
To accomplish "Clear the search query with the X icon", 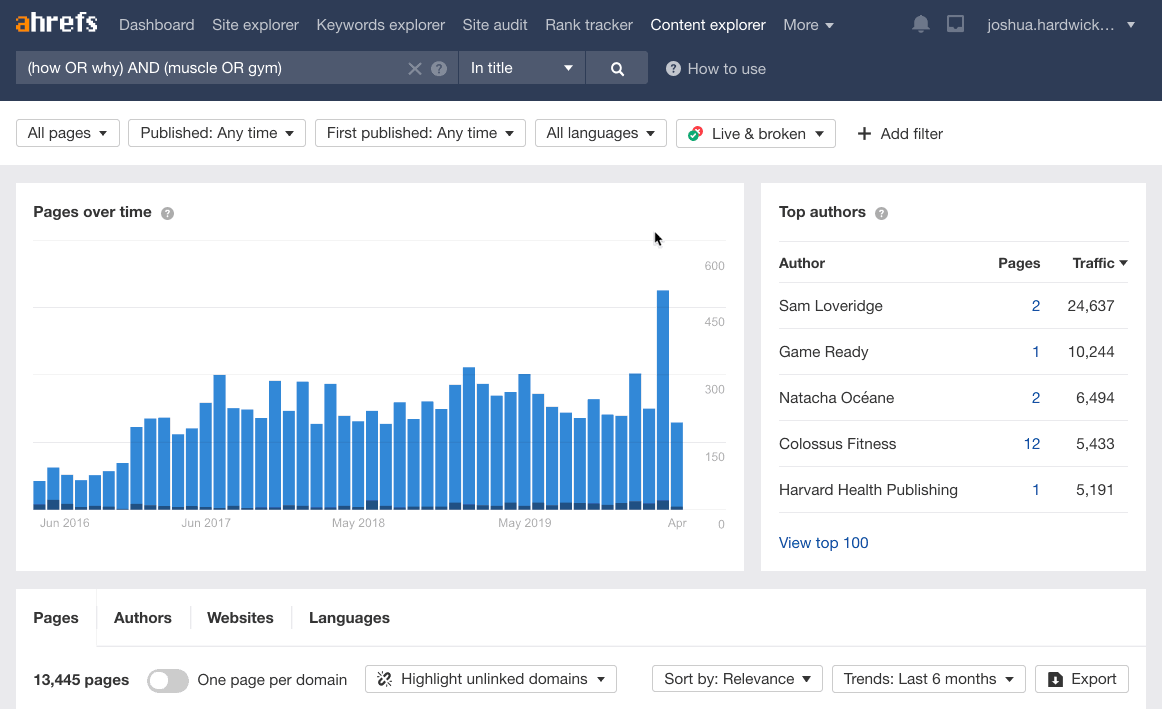I will click(414, 68).
